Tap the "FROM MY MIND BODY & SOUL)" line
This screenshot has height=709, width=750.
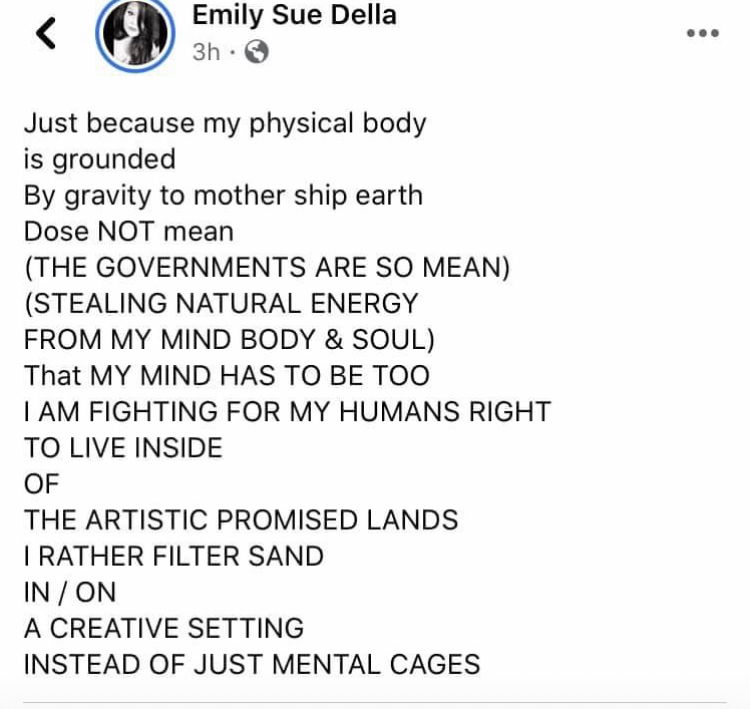tap(229, 339)
